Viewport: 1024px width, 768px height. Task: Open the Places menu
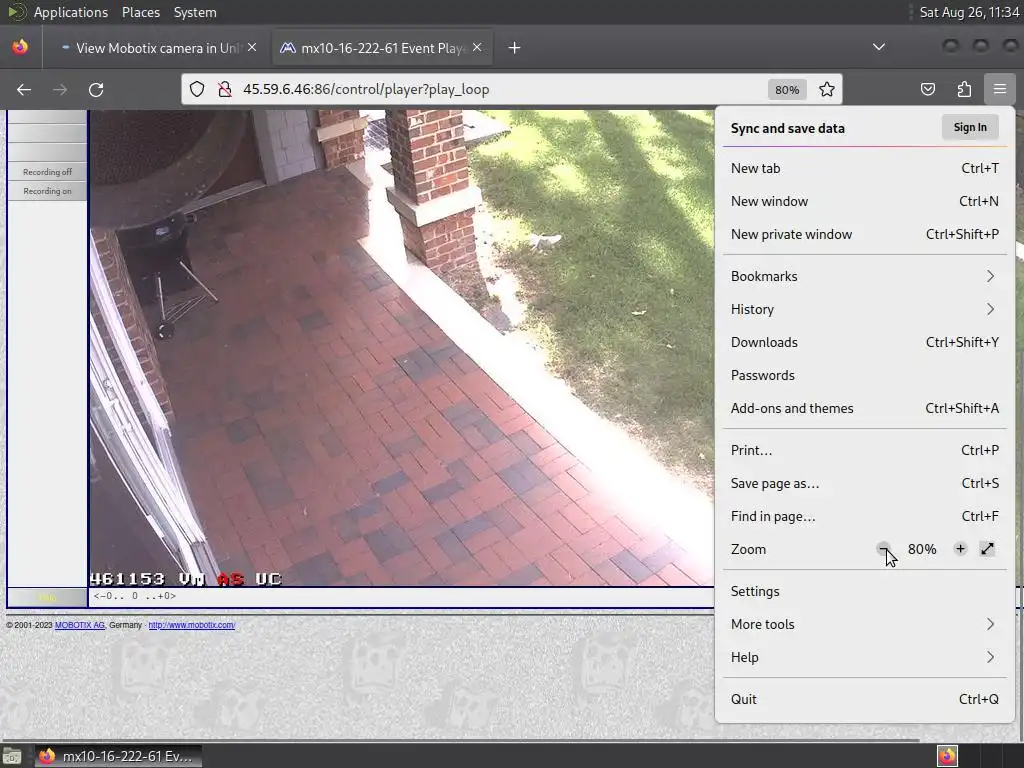point(140,12)
